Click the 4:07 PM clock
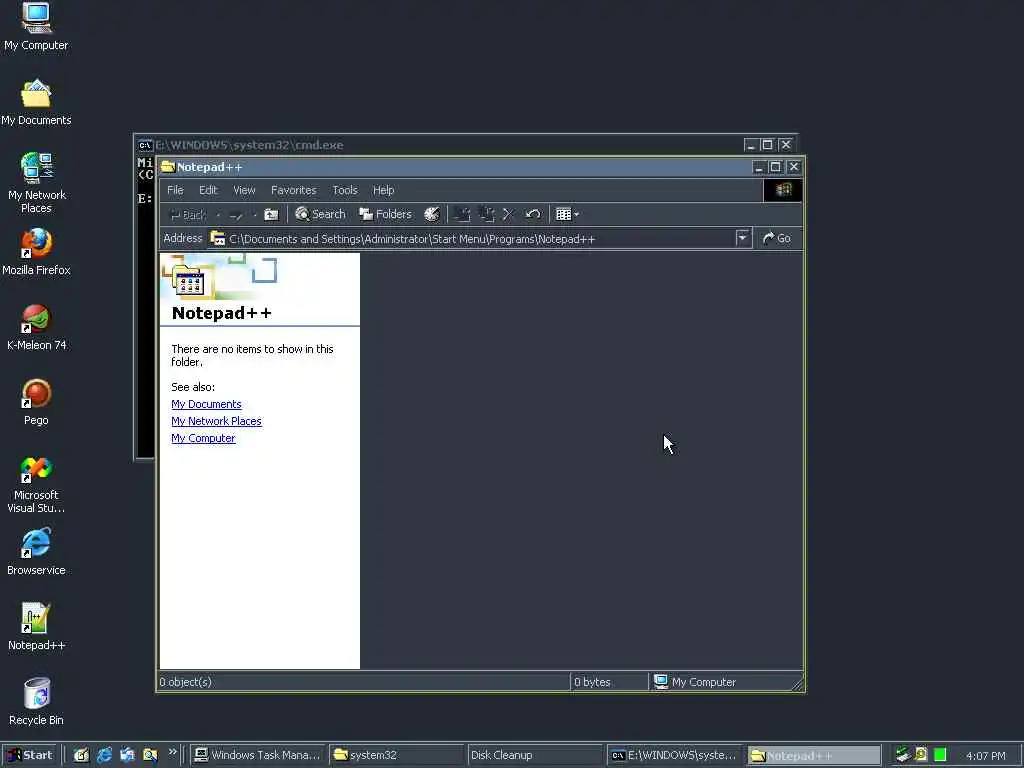 point(985,756)
